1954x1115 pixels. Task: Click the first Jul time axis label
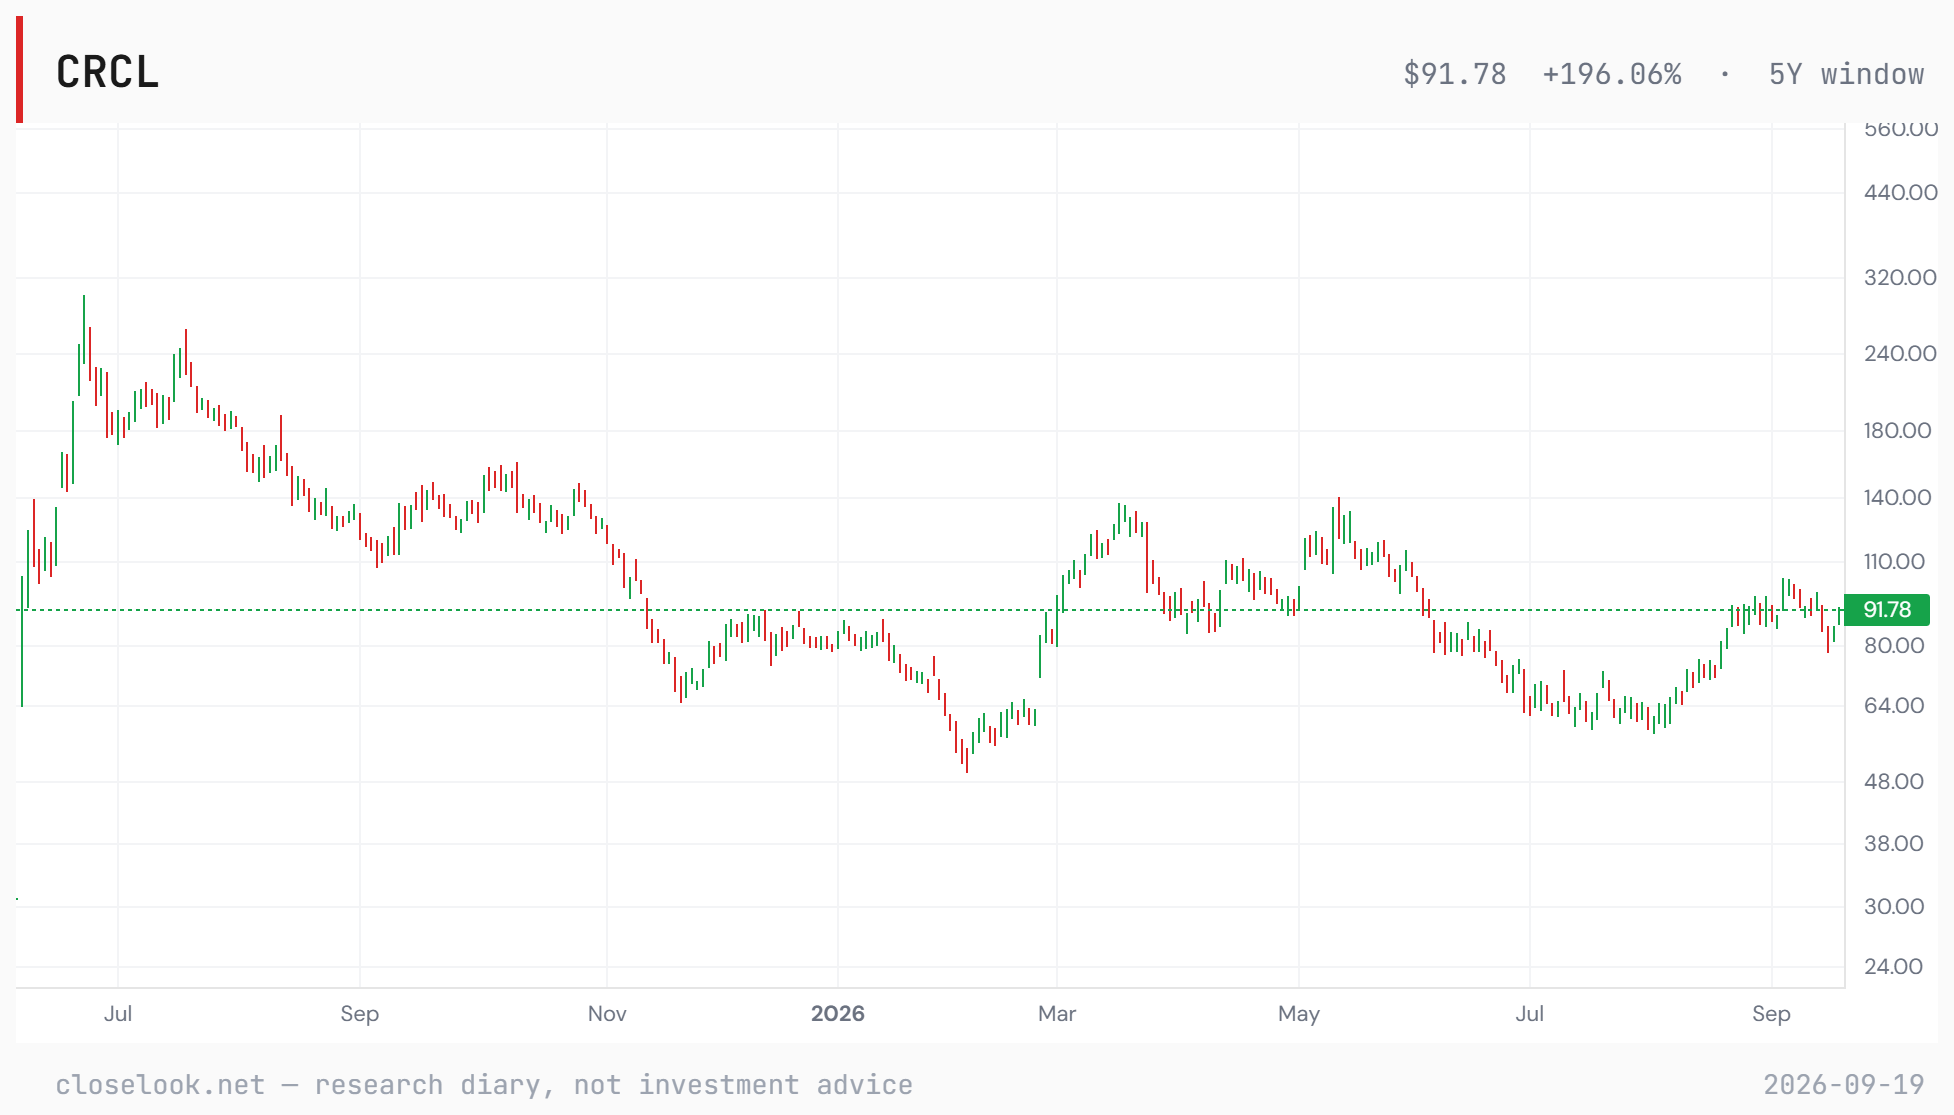pos(118,1013)
